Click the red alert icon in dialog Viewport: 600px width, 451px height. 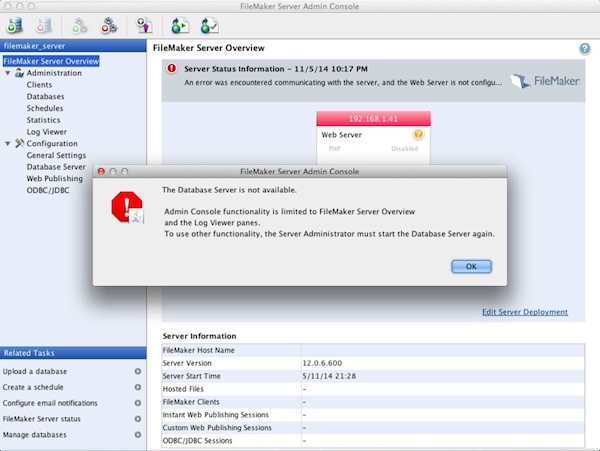[127, 207]
